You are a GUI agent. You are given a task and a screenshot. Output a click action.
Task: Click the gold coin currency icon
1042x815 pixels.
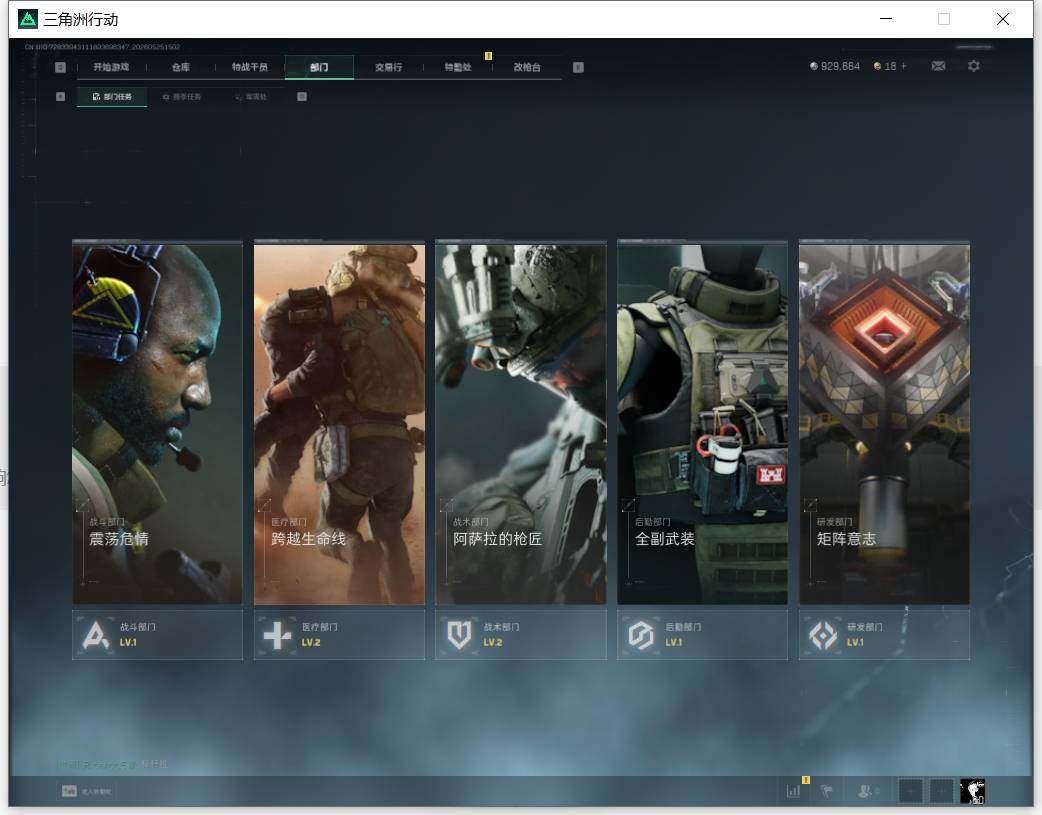pos(878,66)
